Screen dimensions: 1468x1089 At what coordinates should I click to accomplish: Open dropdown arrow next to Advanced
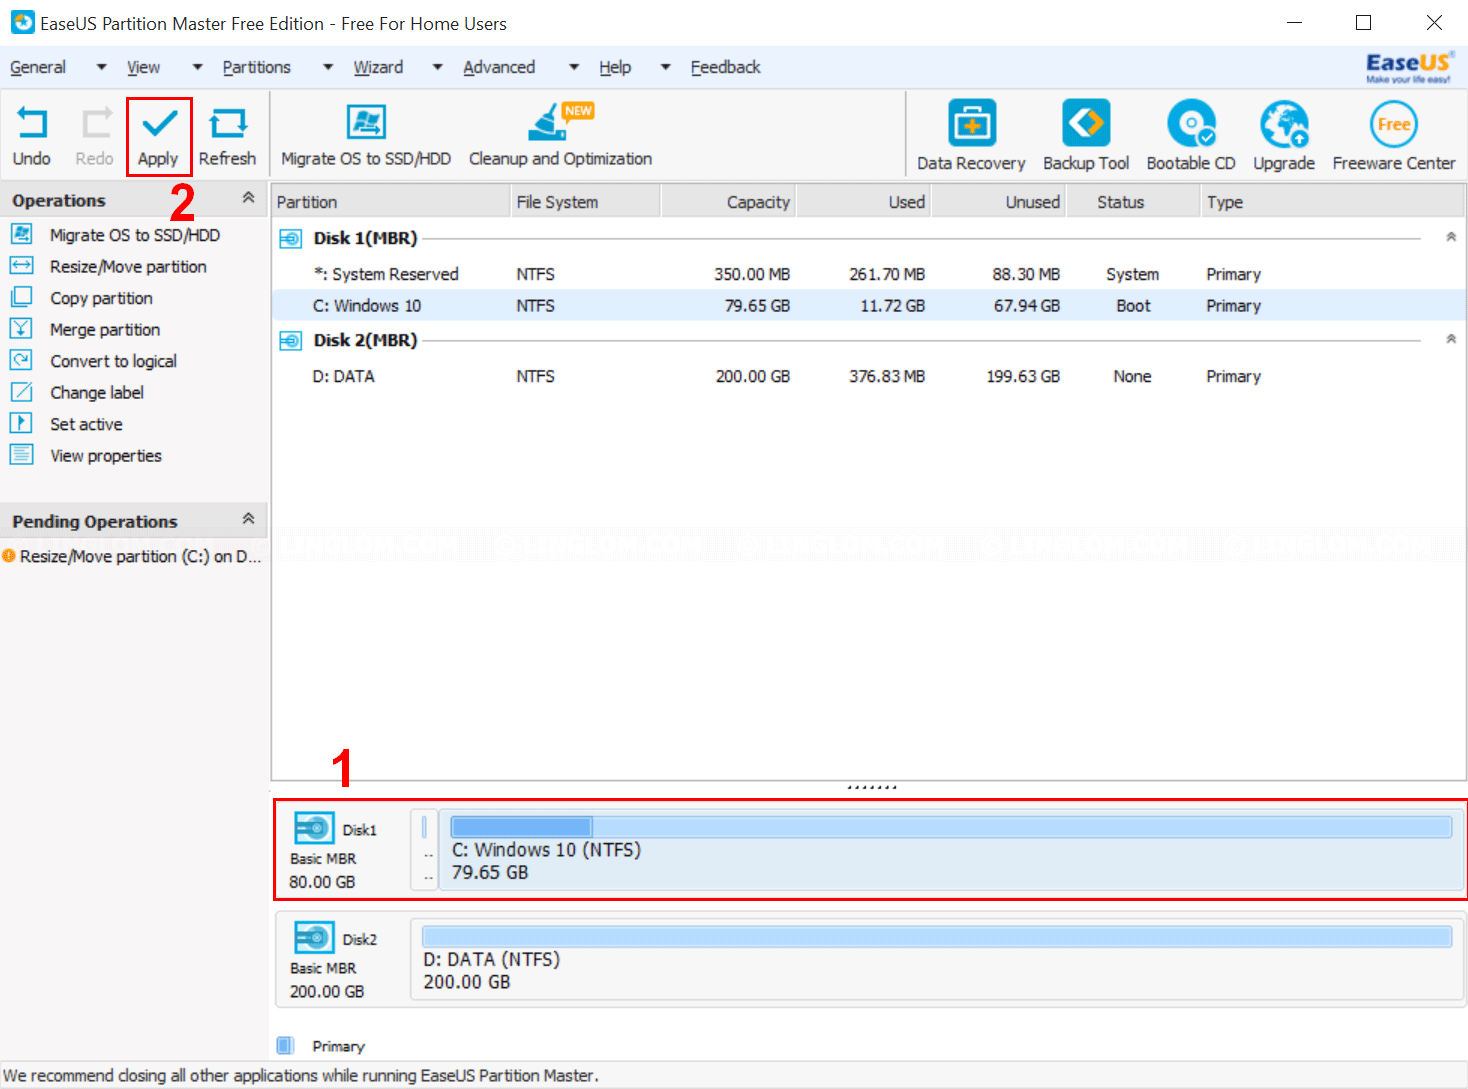tap(574, 67)
